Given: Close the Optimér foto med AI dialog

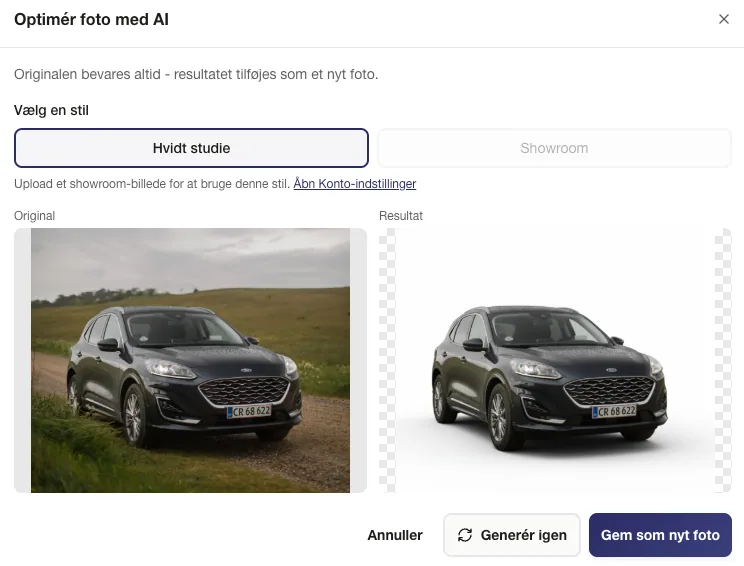Looking at the screenshot, I should click(724, 19).
